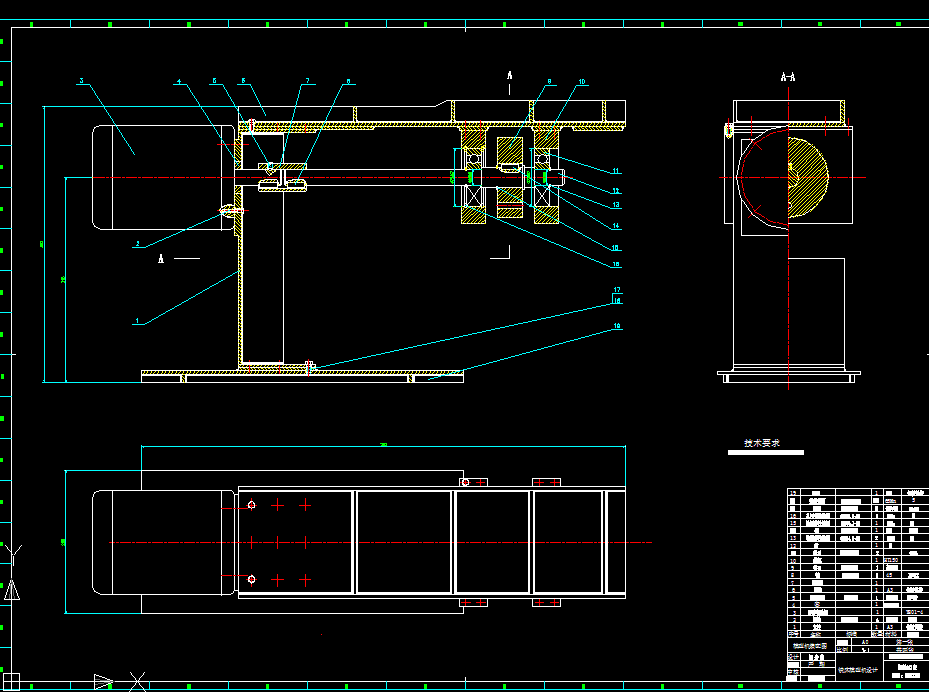This screenshot has height=692, width=929.
Task: Select the HT150 material cell in the parts list
Action: [892, 560]
